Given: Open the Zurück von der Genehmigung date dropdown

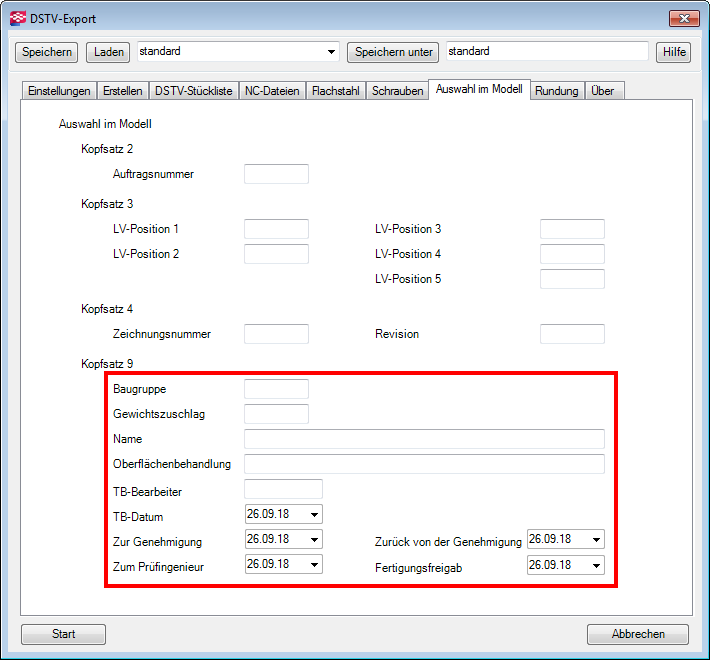Looking at the screenshot, I should [596, 539].
